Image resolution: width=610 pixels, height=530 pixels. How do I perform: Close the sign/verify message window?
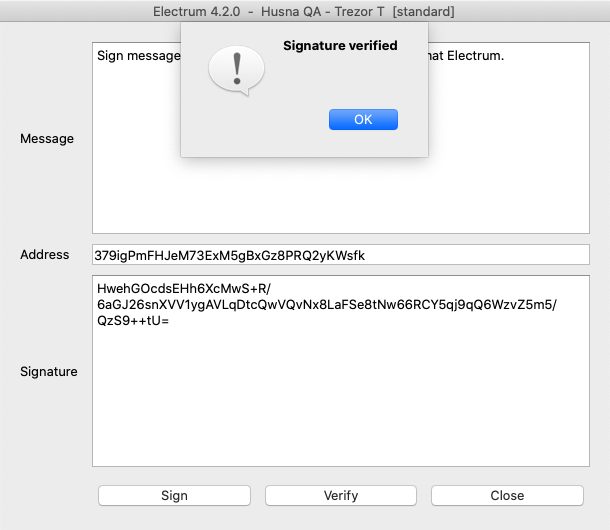pyautogui.click(x=507, y=495)
